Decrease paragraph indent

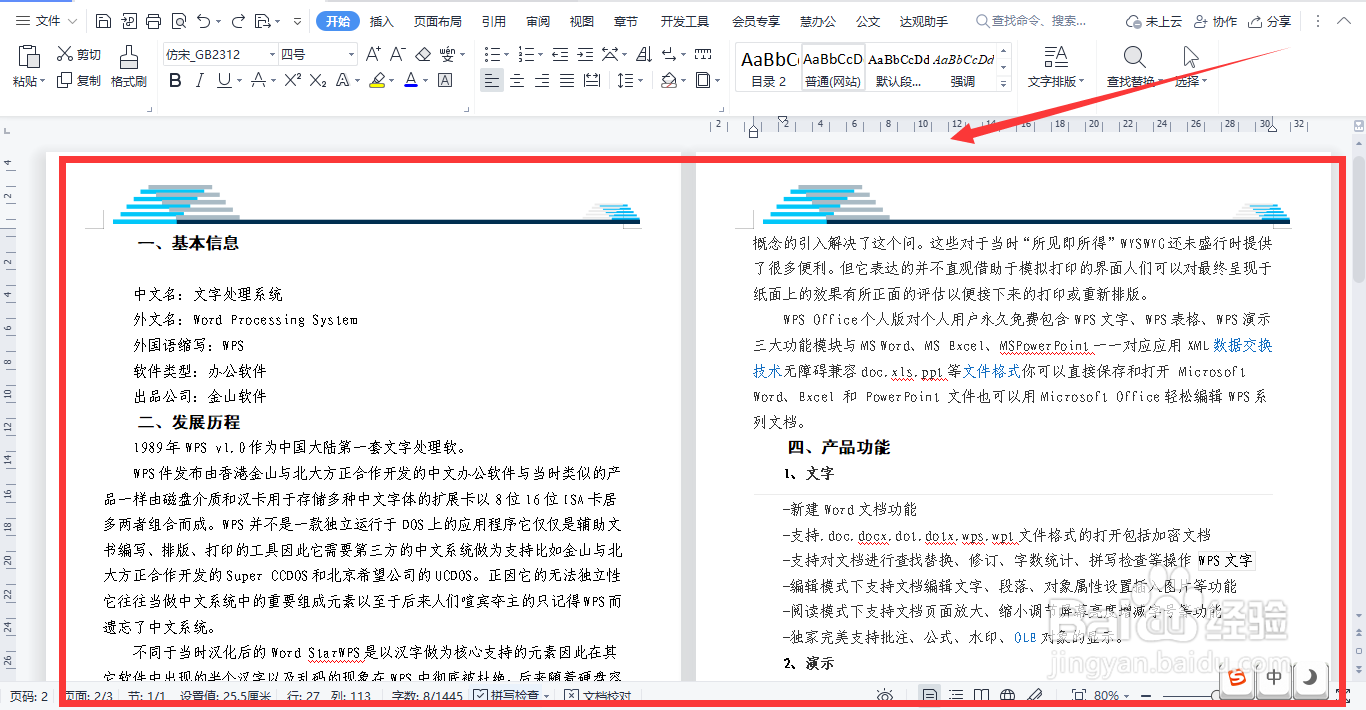coord(560,55)
